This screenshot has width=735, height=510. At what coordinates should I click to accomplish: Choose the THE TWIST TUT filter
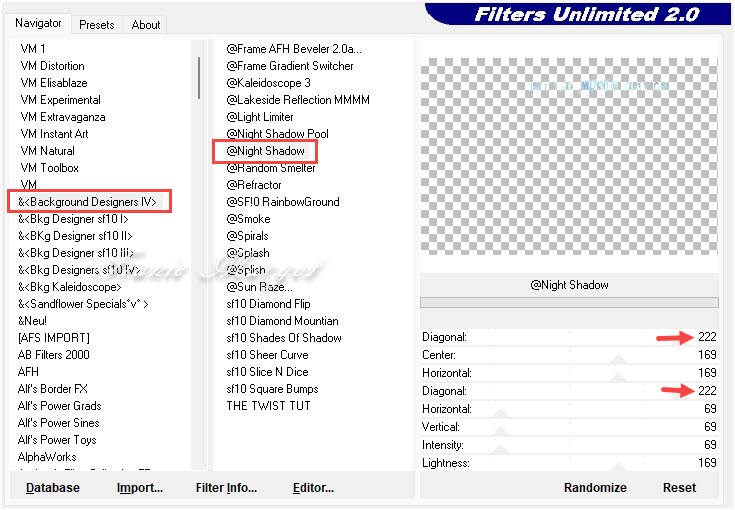268,406
